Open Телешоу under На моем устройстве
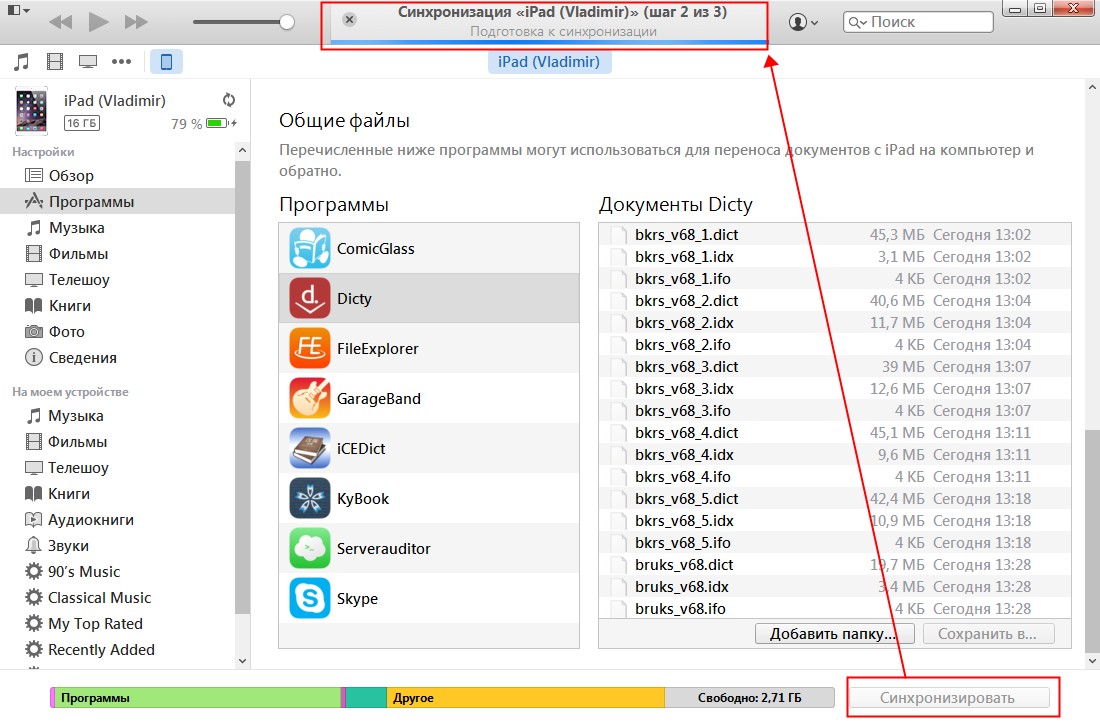Viewport: 1100px width, 725px height. click(119, 467)
